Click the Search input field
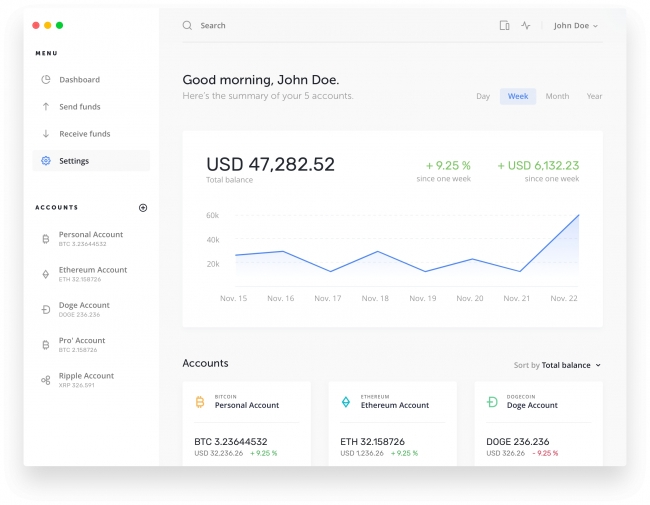 coord(300,26)
